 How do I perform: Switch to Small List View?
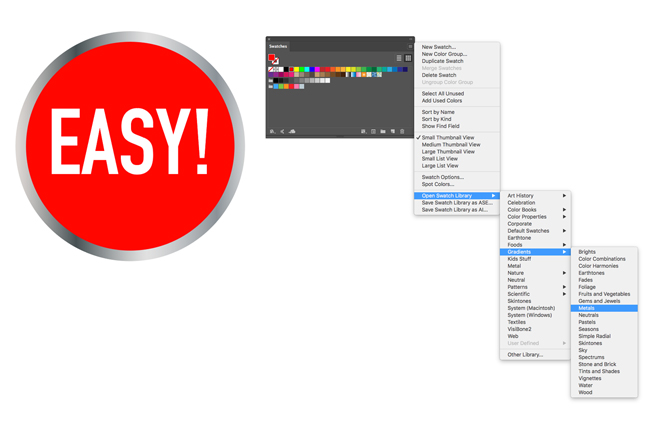point(440,159)
